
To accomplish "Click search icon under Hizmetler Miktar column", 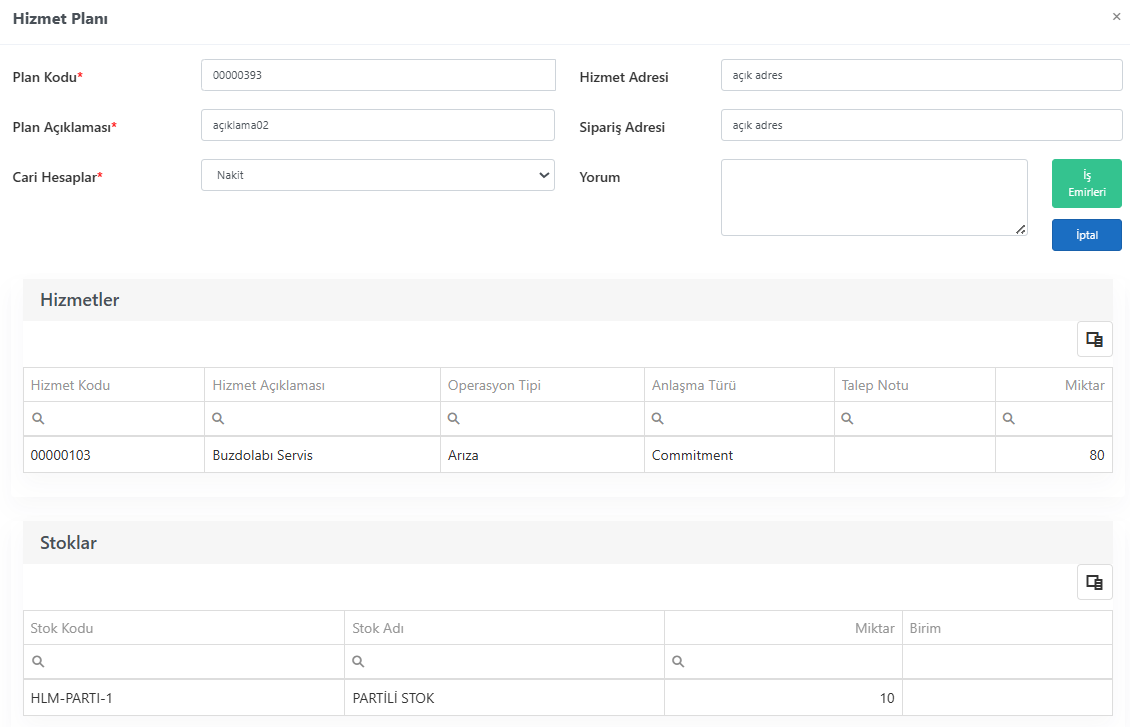I will click(x=1009, y=419).
